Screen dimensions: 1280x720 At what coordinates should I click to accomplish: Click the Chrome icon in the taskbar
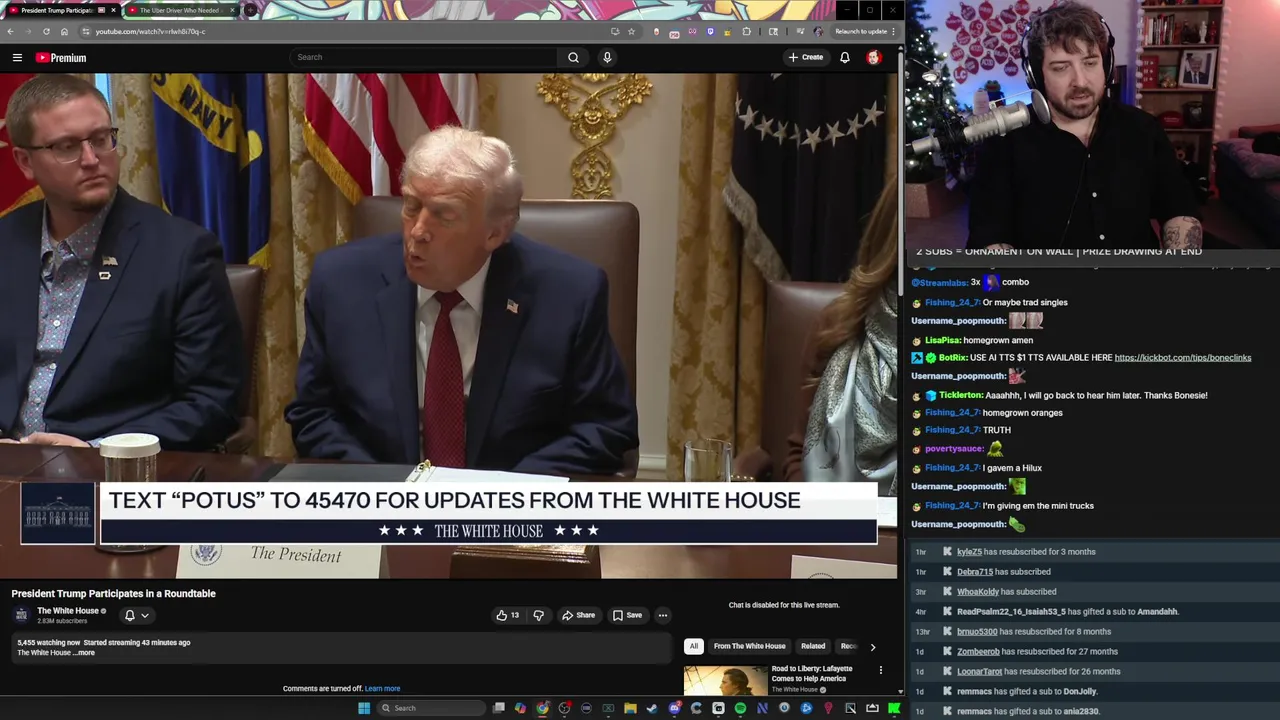tap(542, 708)
